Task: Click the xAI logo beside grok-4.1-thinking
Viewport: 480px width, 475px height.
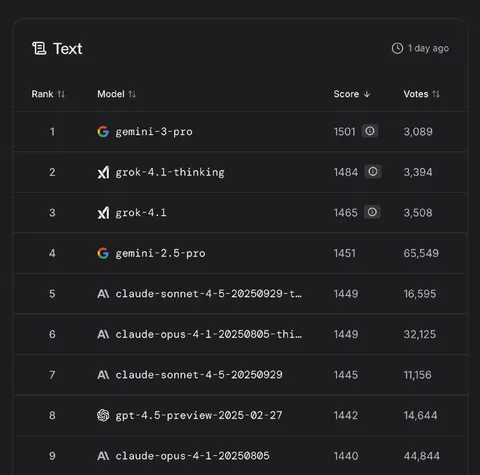Action: click(103, 172)
